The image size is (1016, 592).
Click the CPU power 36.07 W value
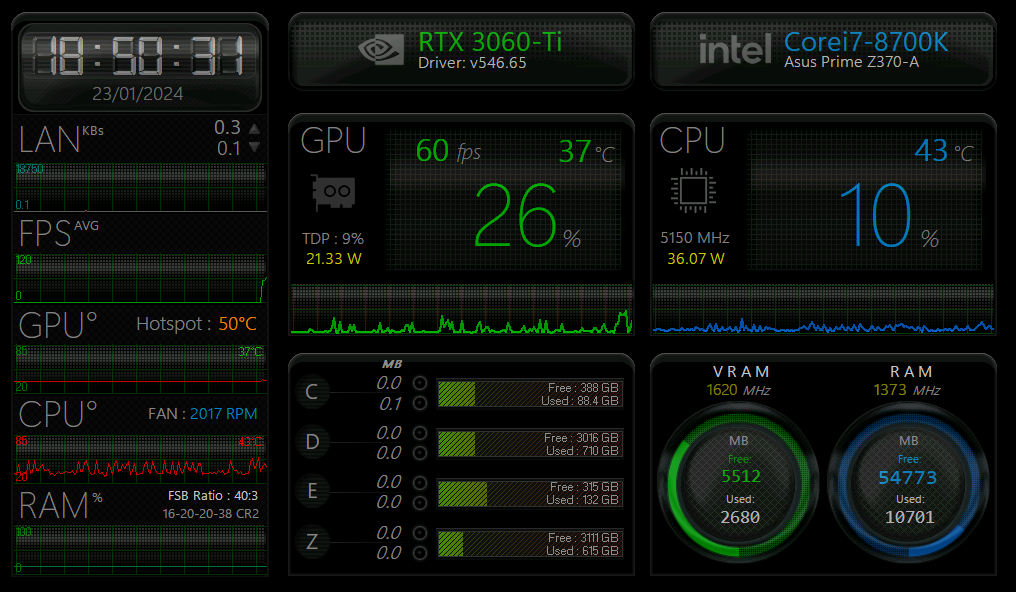696,258
